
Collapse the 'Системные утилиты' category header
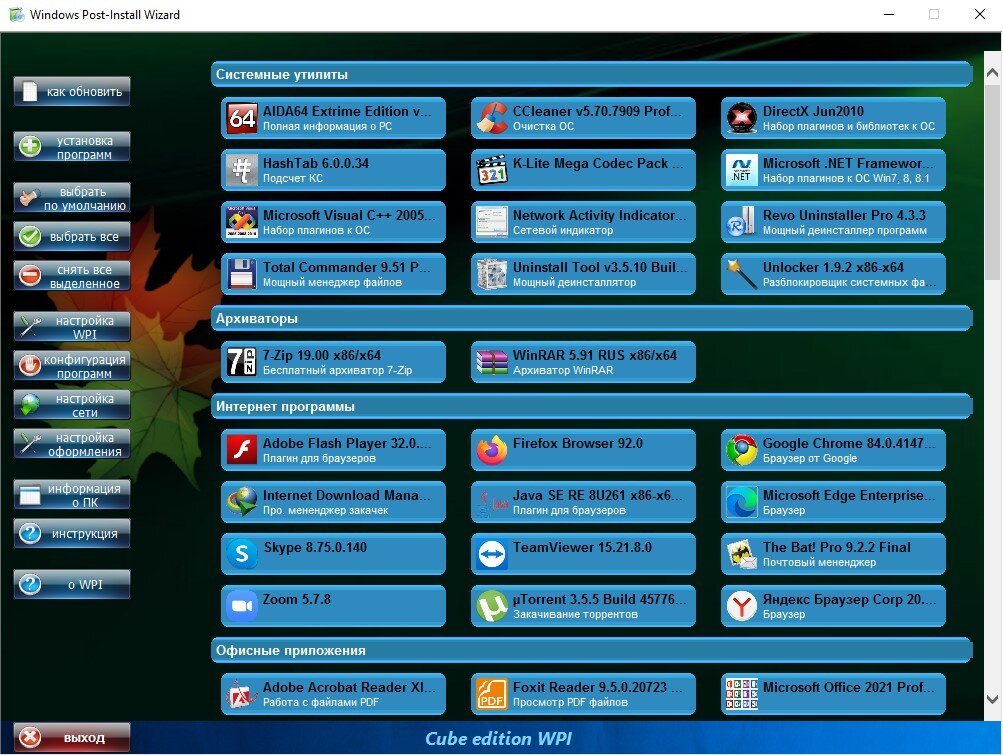(x=592, y=75)
